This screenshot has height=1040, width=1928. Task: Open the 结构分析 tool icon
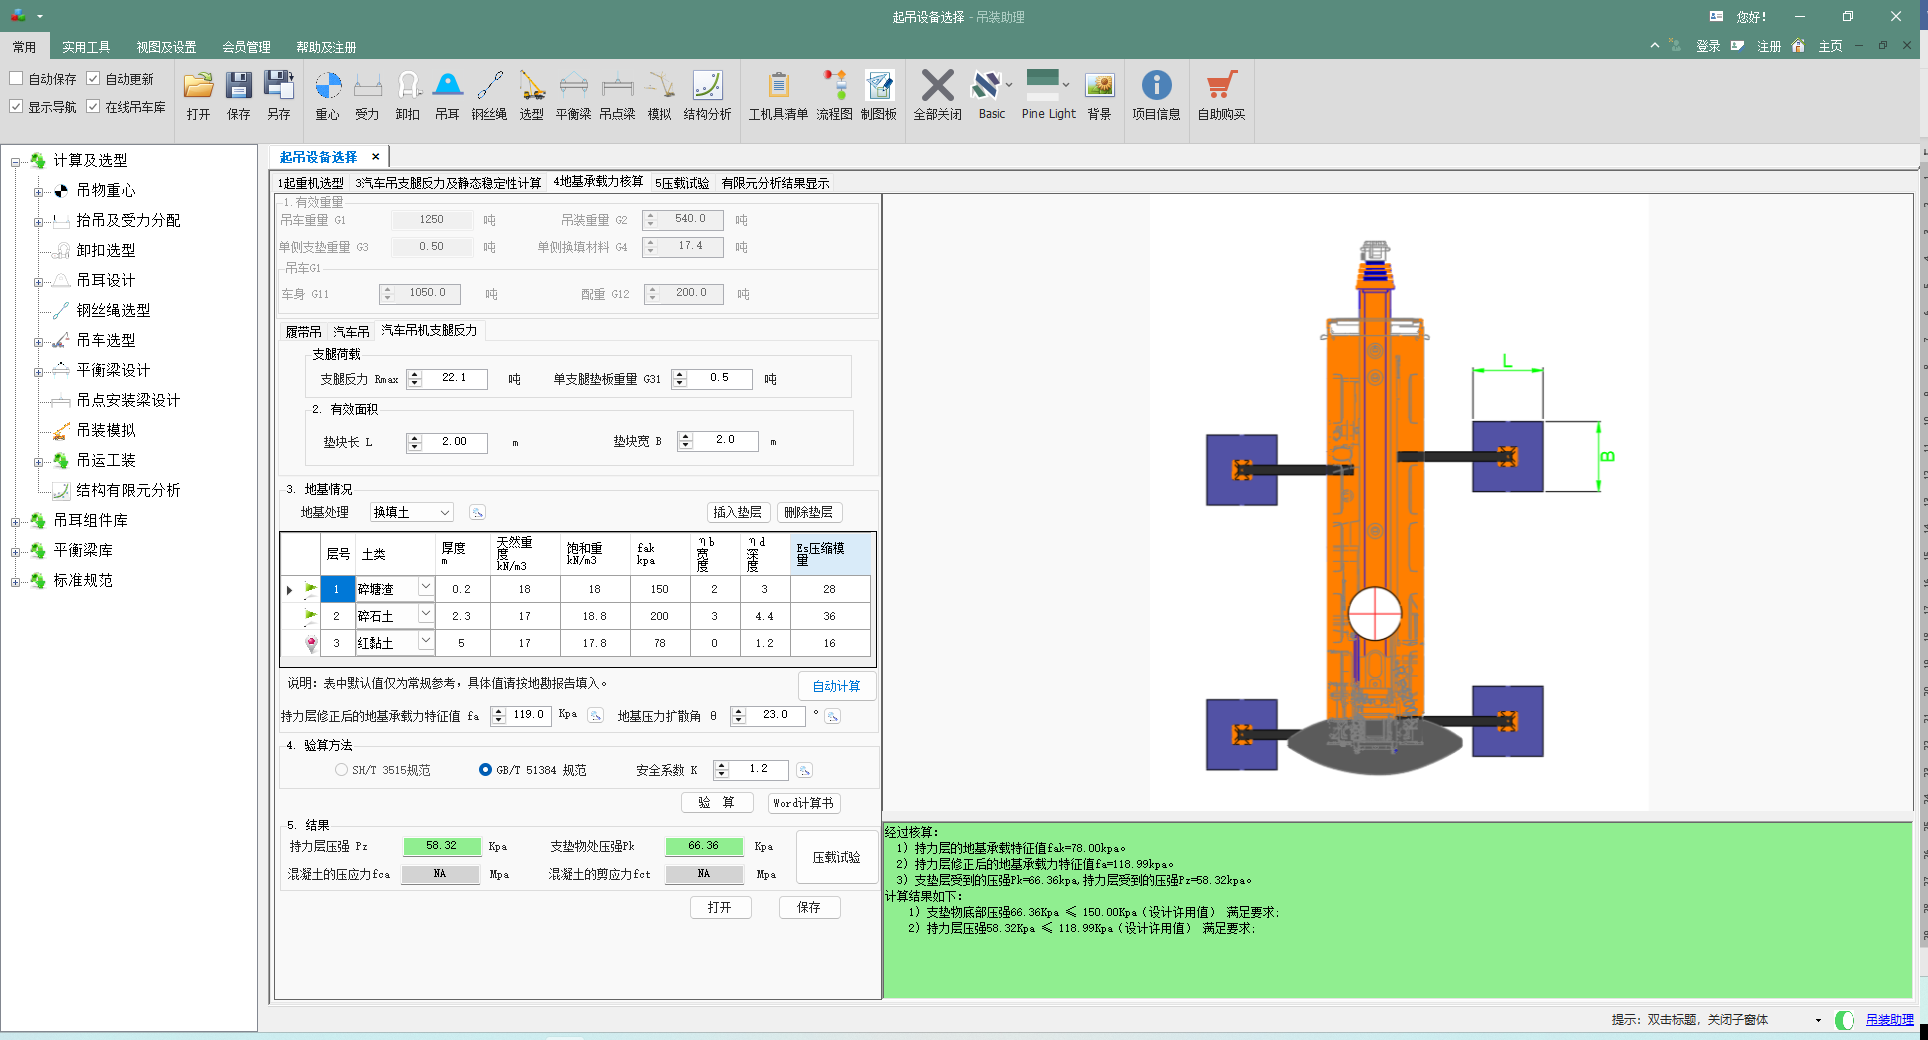click(x=707, y=86)
